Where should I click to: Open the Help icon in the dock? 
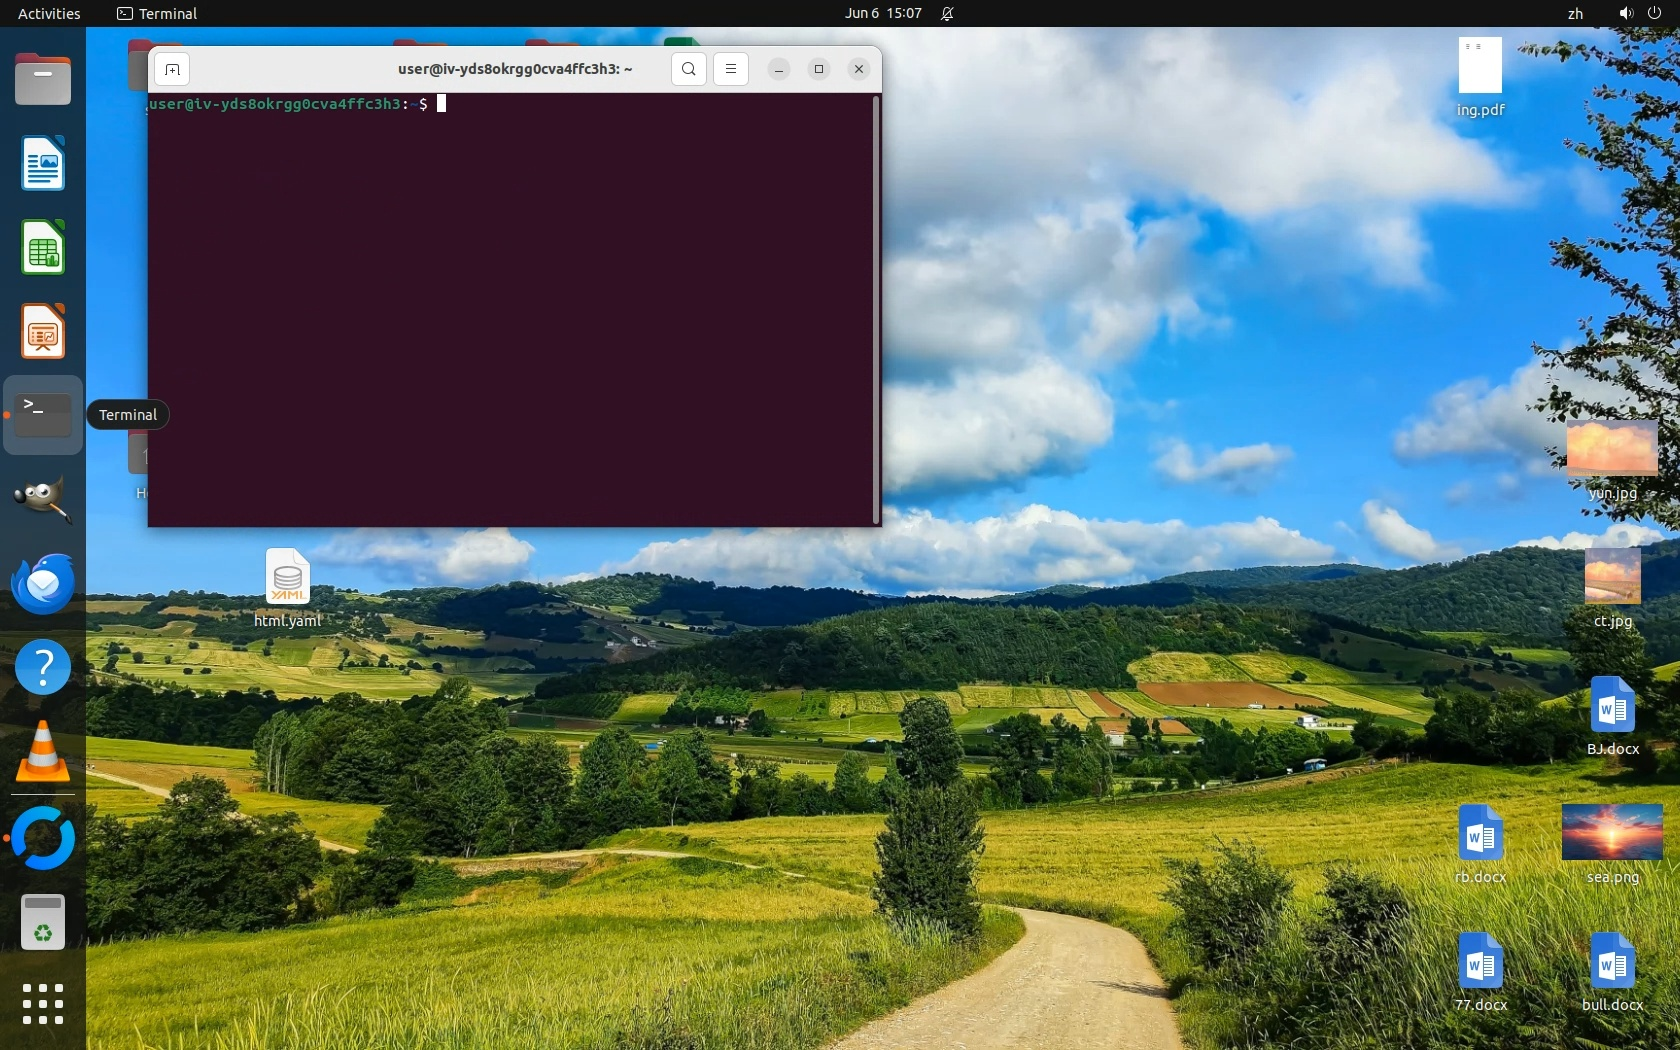point(43,667)
